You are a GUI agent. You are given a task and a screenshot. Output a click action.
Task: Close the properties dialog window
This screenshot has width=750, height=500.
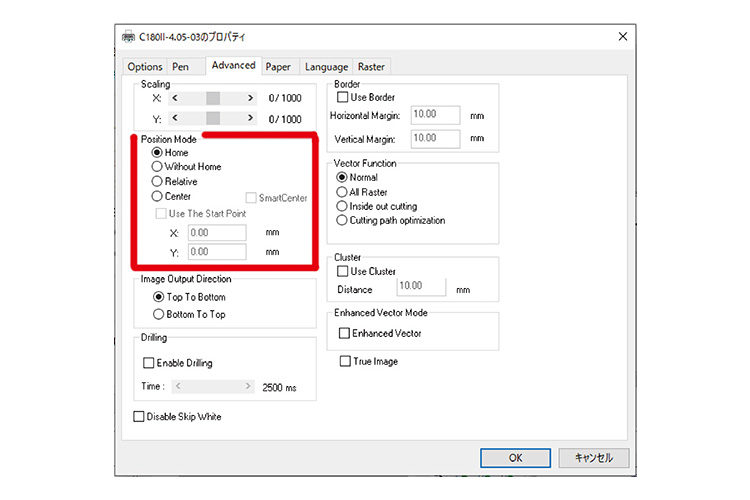pos(623,37)
